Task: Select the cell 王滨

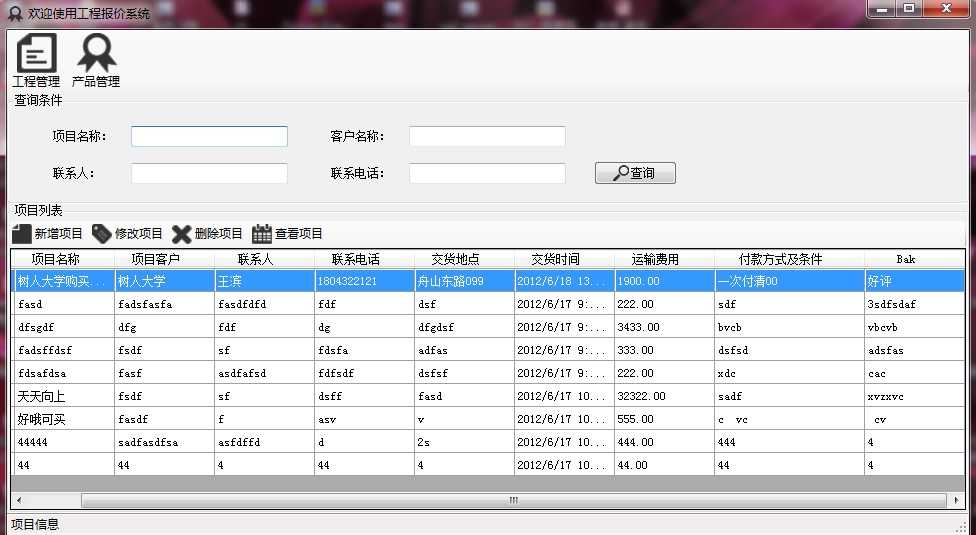Action: 265,281
